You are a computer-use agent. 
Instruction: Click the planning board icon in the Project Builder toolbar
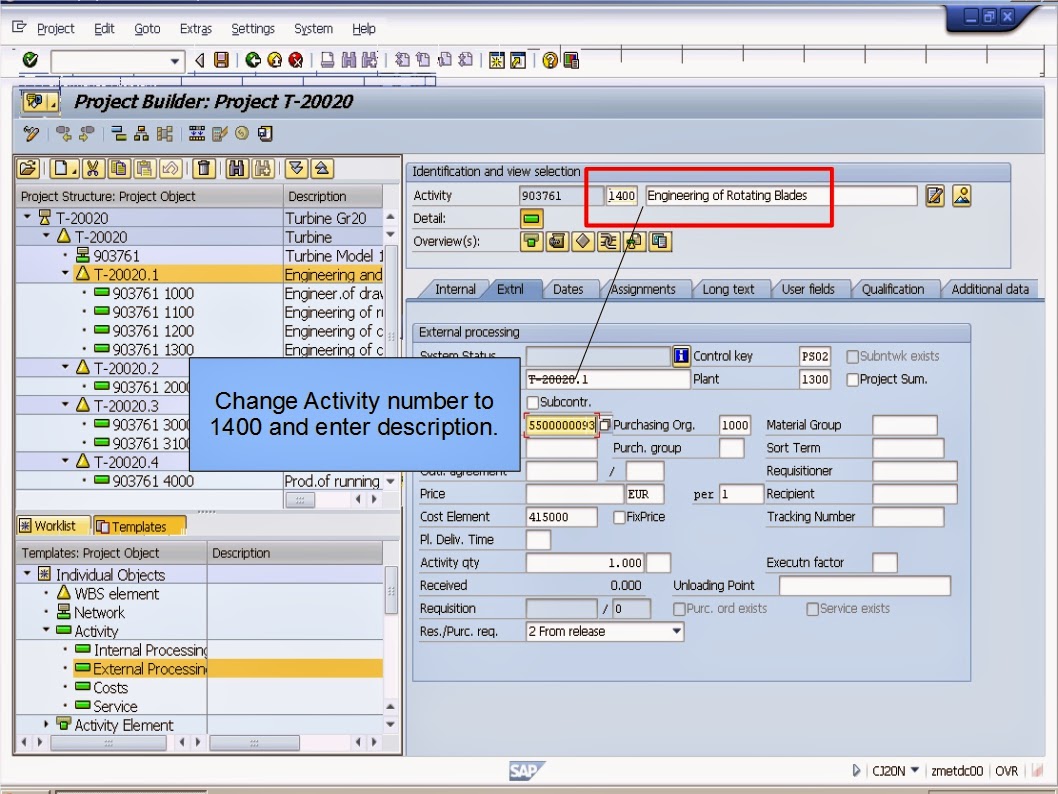coord(197,134)
